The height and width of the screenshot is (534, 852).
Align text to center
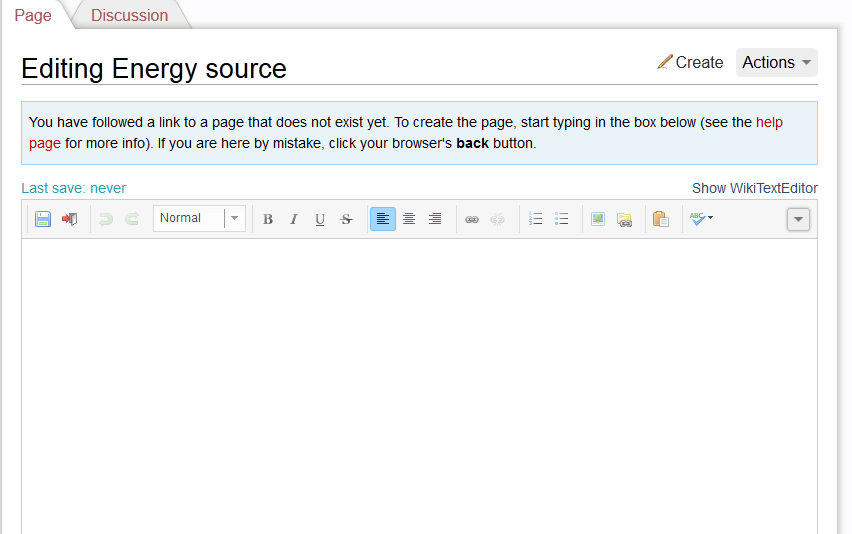click(x=409, y=219)
